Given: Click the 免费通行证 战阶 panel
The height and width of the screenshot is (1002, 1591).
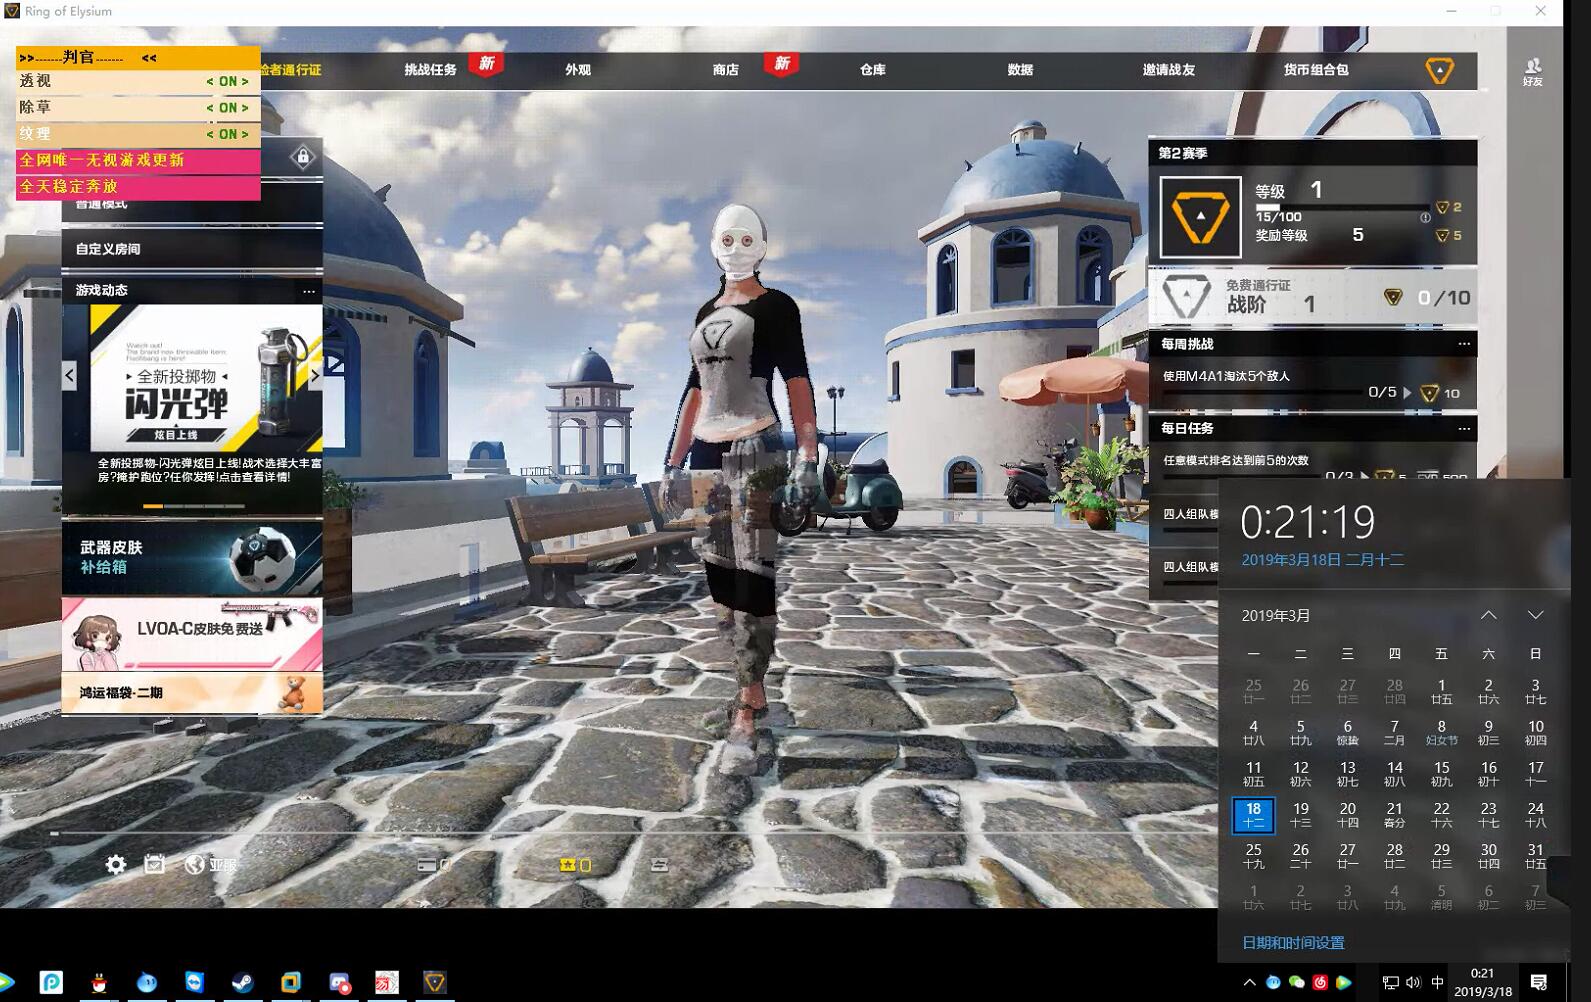Looking at the screenshot, I should (x=1313, y=298).
